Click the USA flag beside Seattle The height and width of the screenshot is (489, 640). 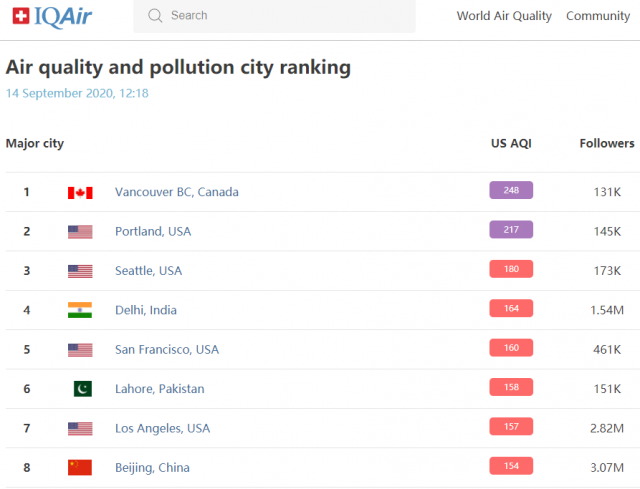(x=80, y=271)
